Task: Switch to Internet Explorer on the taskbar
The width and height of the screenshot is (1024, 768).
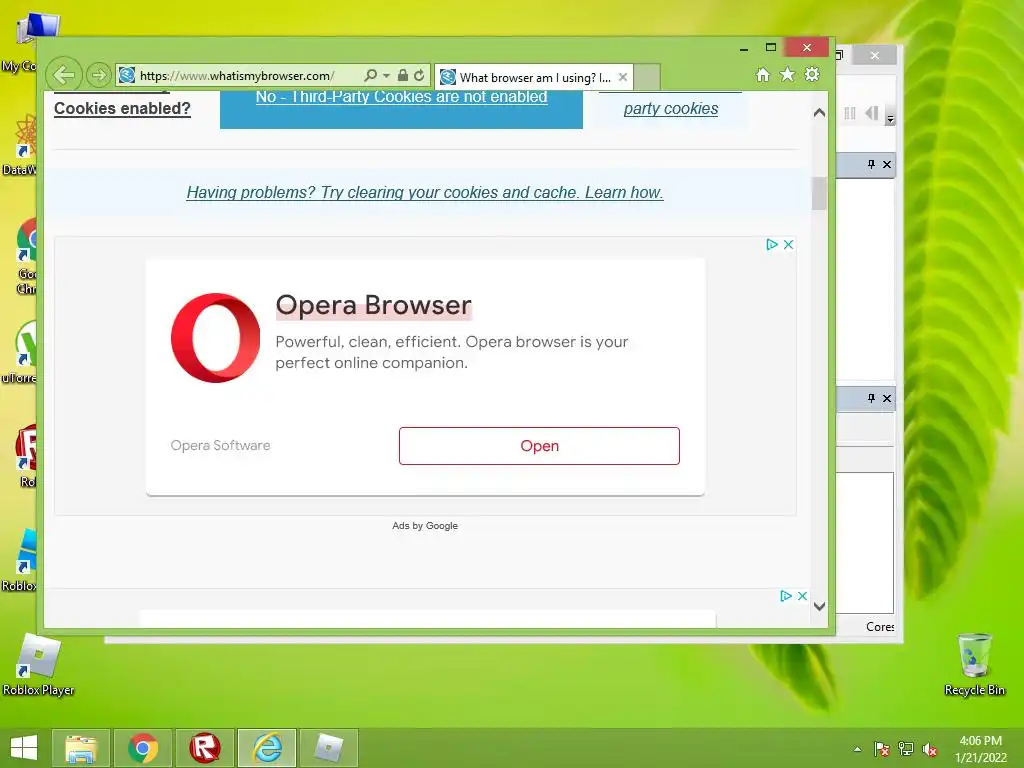Action: [x=267, y=748]
